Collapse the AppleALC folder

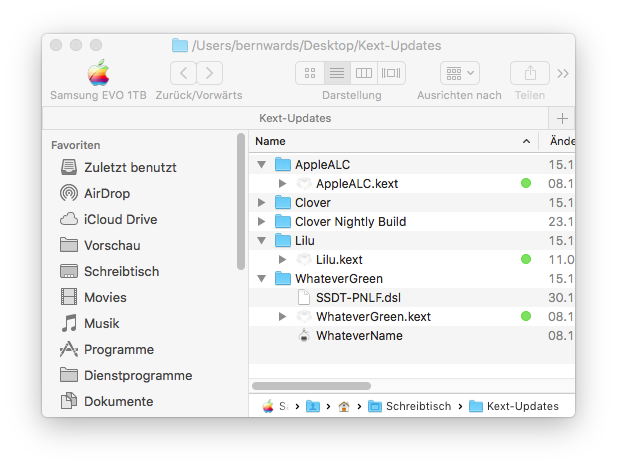tap(262, 165)
